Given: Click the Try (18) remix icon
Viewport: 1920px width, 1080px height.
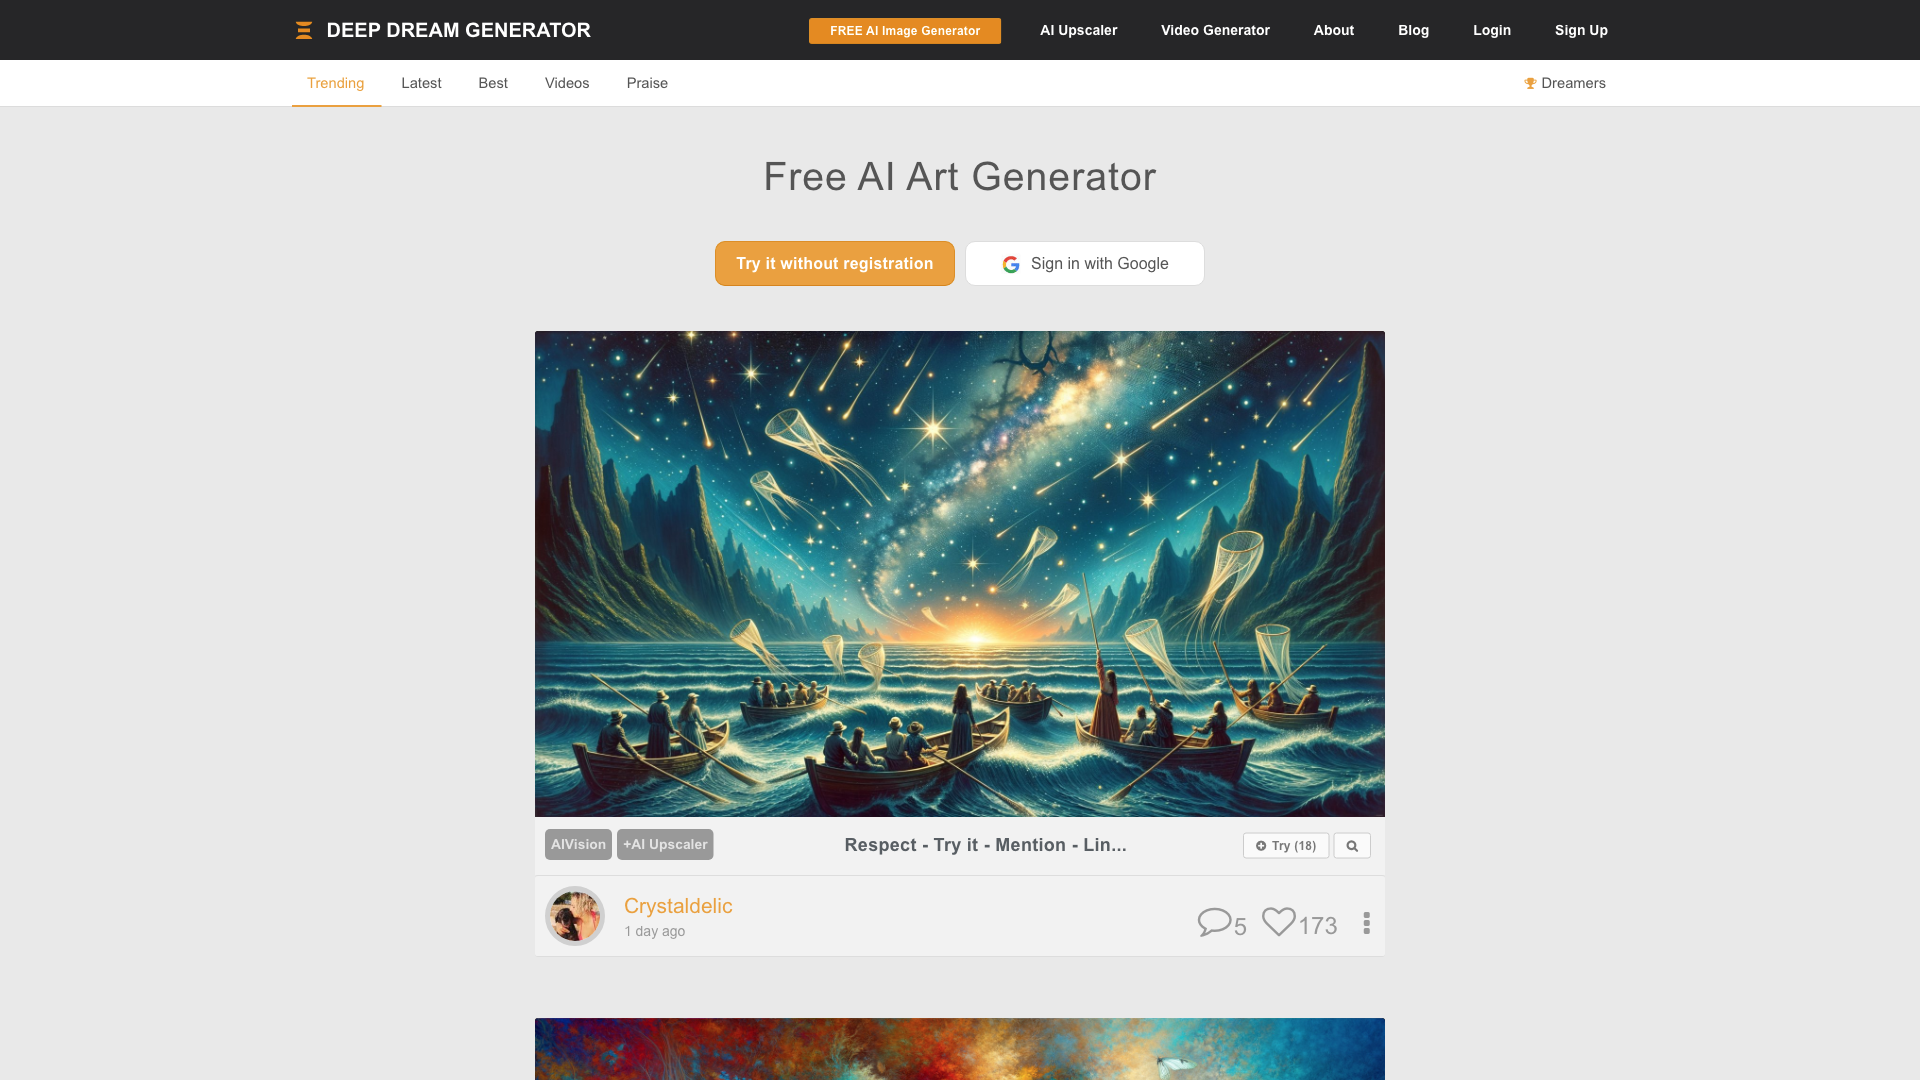Looking at the screenshot, I should (1286, 845).
